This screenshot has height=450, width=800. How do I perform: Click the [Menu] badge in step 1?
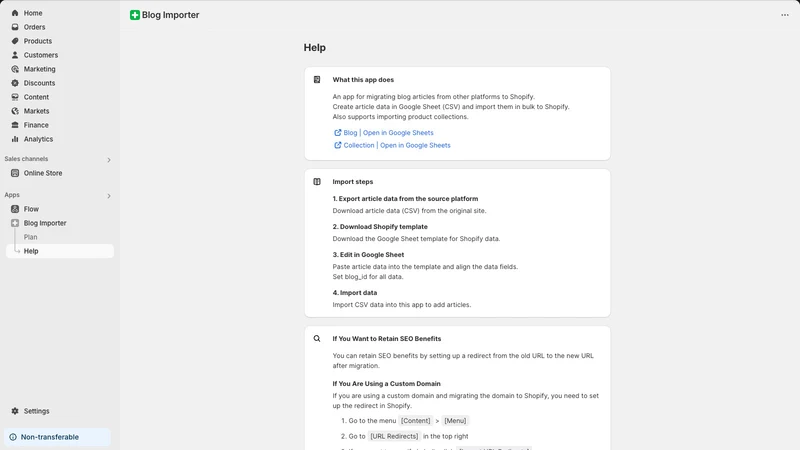pos(455,421)
